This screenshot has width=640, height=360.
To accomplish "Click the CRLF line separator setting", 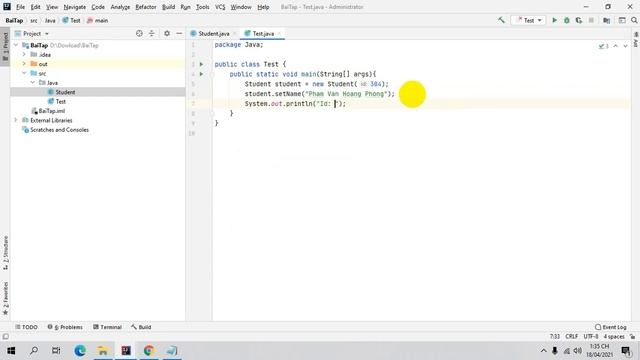I will pyautogui.click(x=571, y=337).
